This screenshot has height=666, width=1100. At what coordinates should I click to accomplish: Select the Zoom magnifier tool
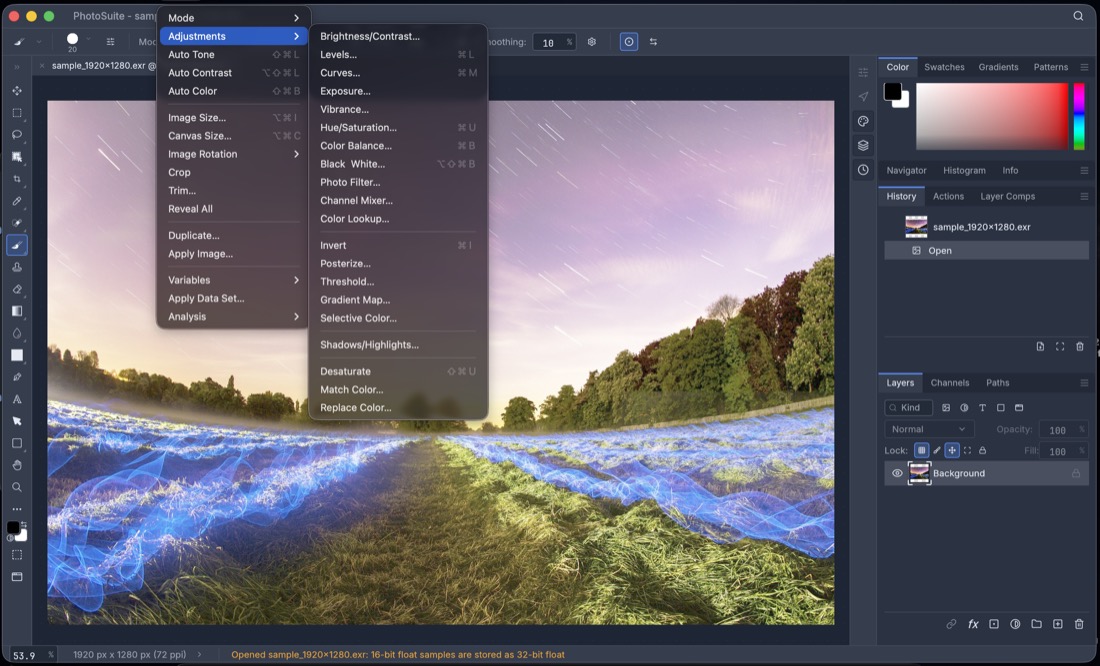[17, 487]
